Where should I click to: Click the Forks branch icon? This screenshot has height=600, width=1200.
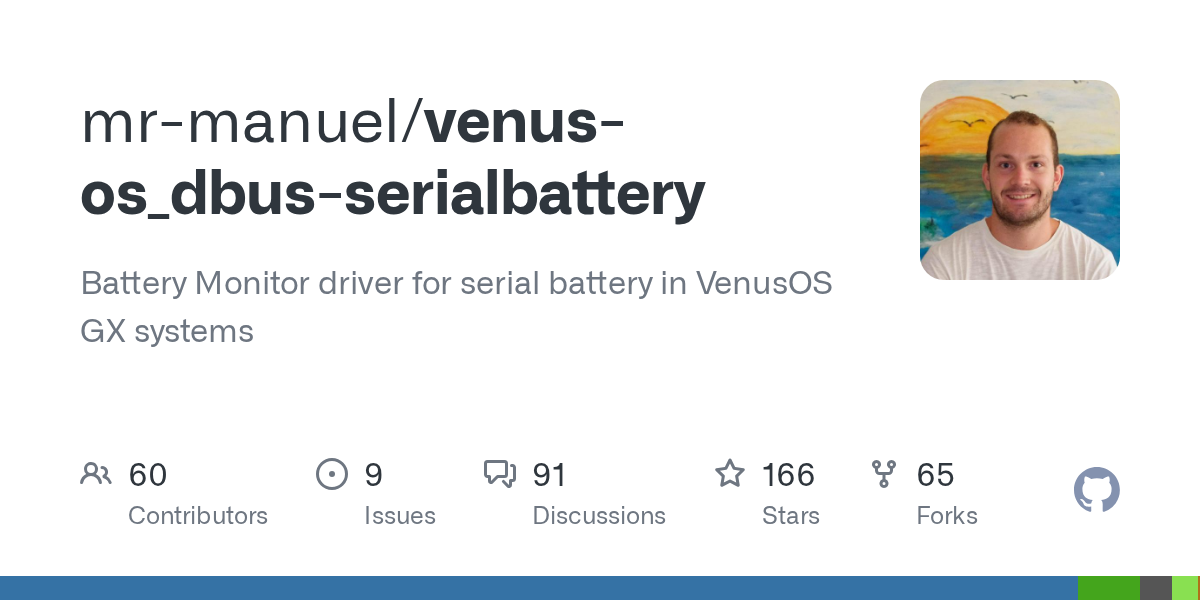click(884, 474)
